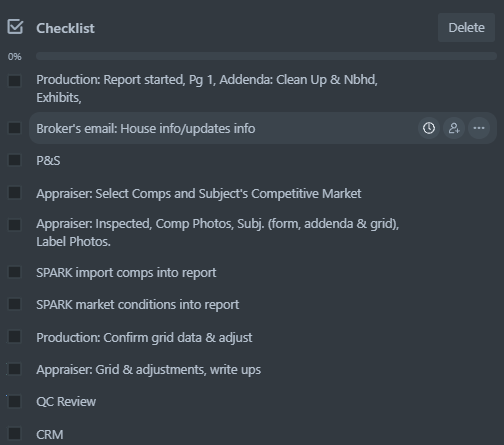Viewport: 504px width, 445px height.
Task: Edit the QC Review item text
Action: pyautogui.click(x=66, y=402)
